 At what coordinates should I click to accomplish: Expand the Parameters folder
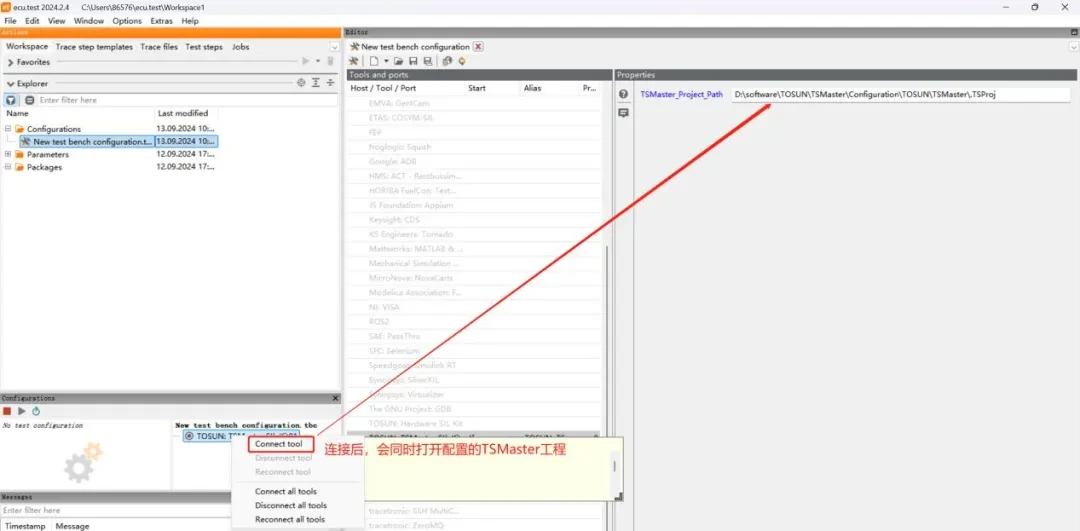[8, 154]
